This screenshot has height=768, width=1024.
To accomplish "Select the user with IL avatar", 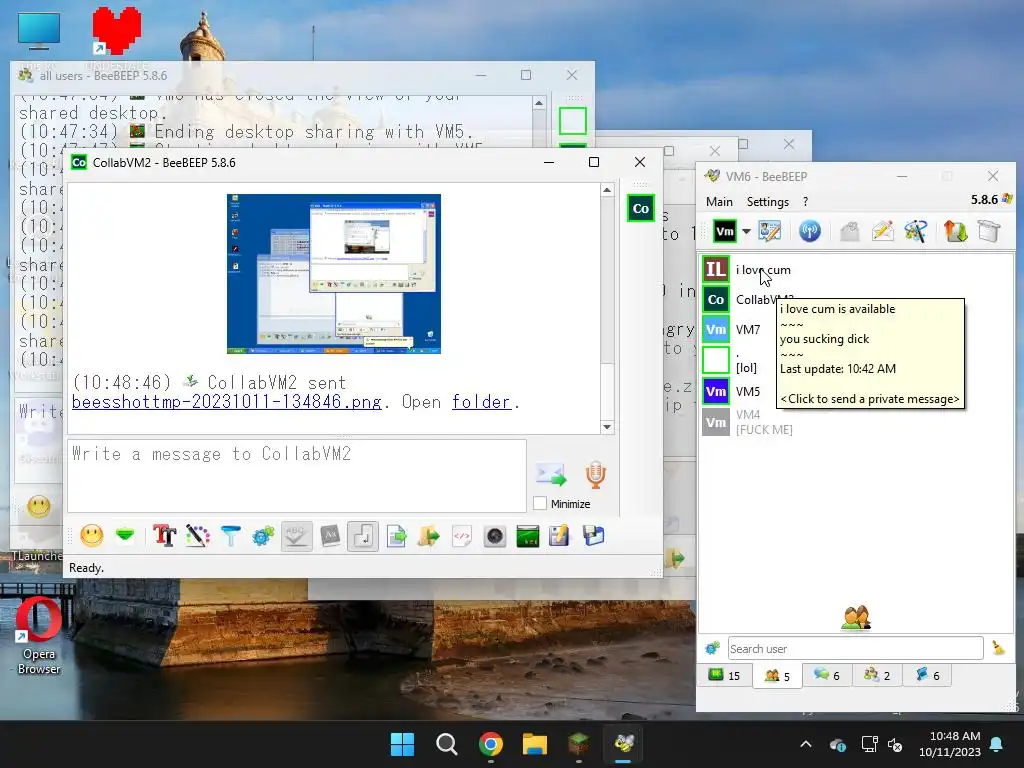I will [x=857, y=269].
